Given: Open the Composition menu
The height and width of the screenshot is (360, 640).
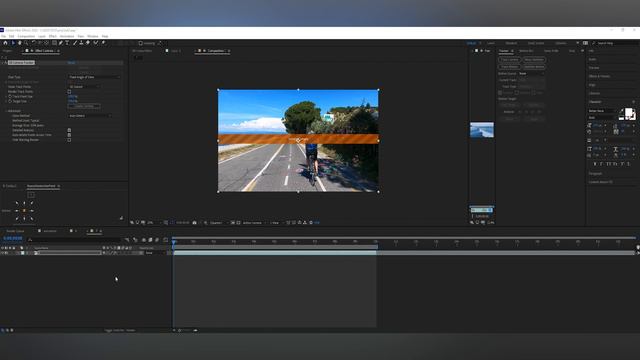Looking at the screenshot, I should [26, 36].
